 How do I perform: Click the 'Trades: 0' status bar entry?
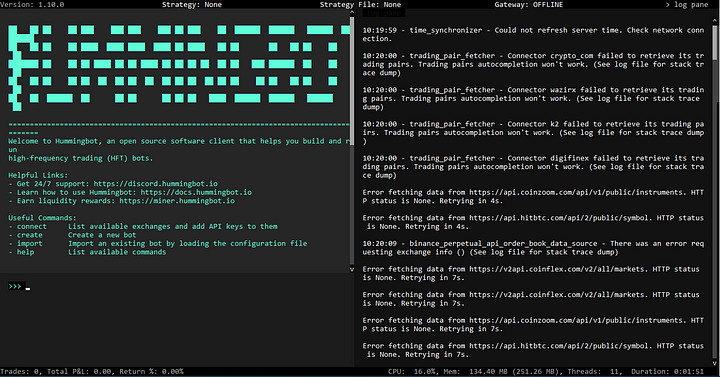click(x=19, y=371)
